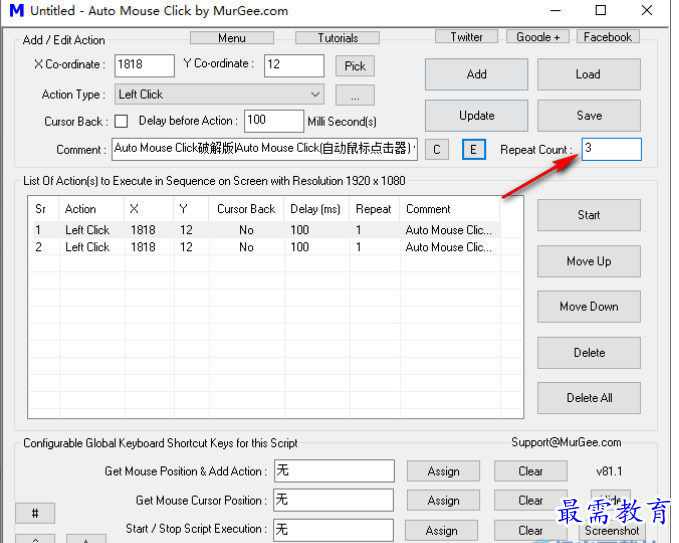The height and width of the screenshot is (543, 679).
Task: Open the Menu button
Action: pyautogui.click(x=232, y=38)
